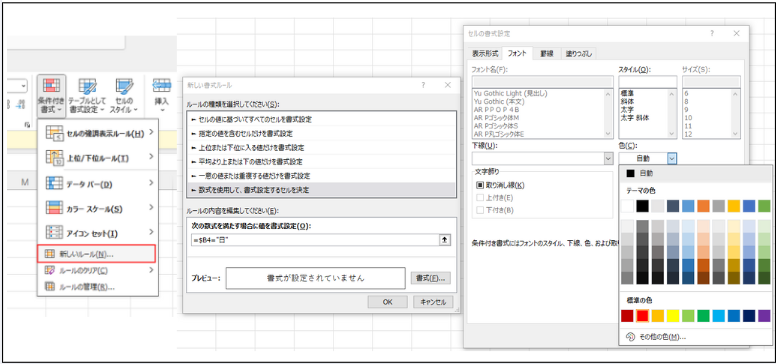Viewport: 776px width, 364px height.
Task: Click キャンセル in 新しい書式ルール dialog
Action: pos(433,302)
